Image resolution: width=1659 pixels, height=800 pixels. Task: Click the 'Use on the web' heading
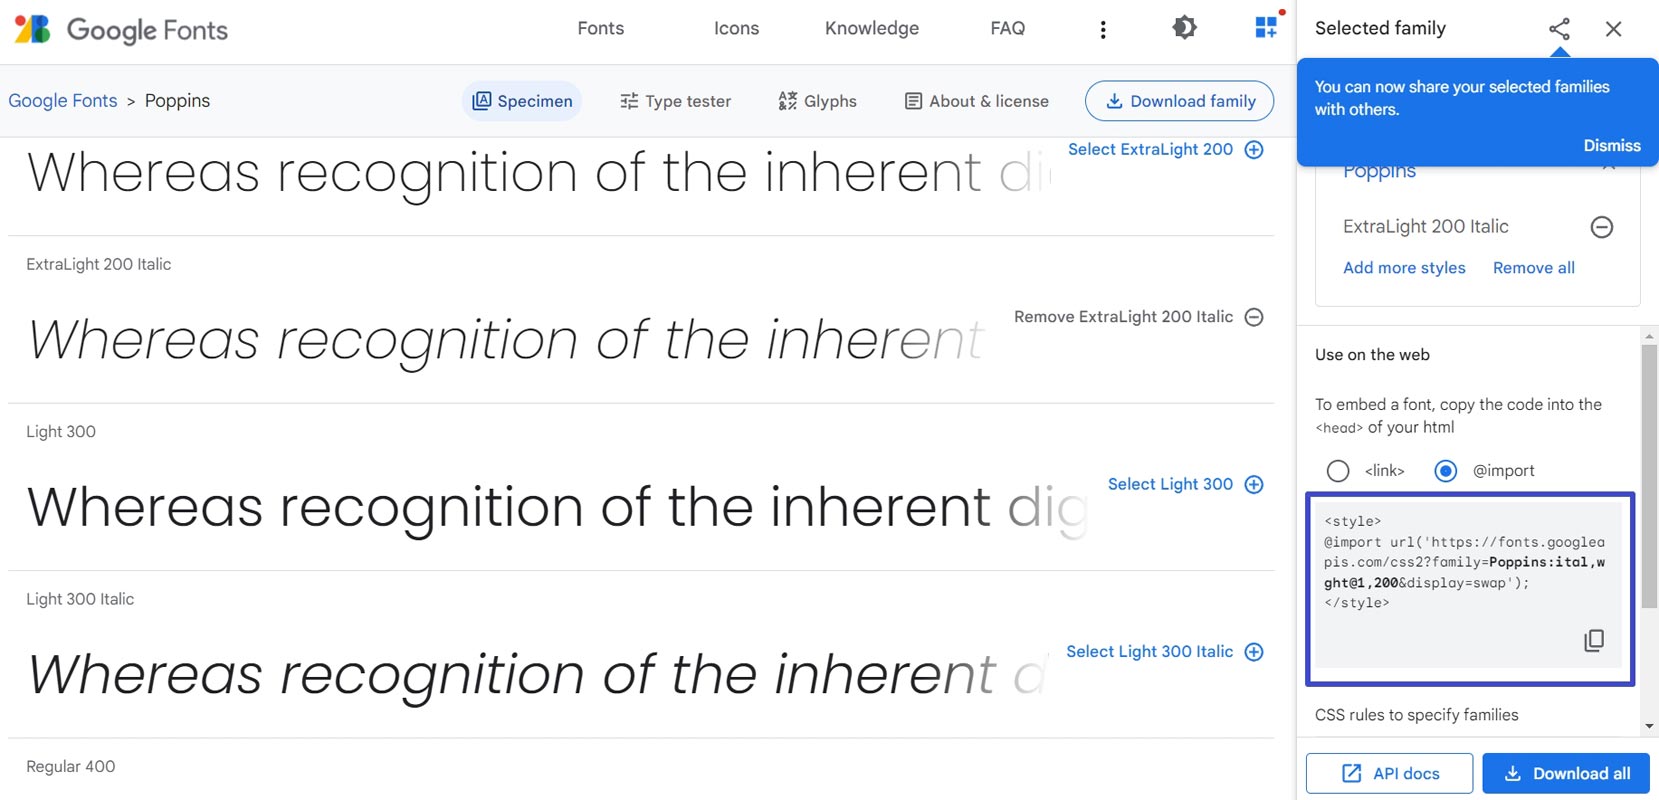click(x=1372, y=355)
